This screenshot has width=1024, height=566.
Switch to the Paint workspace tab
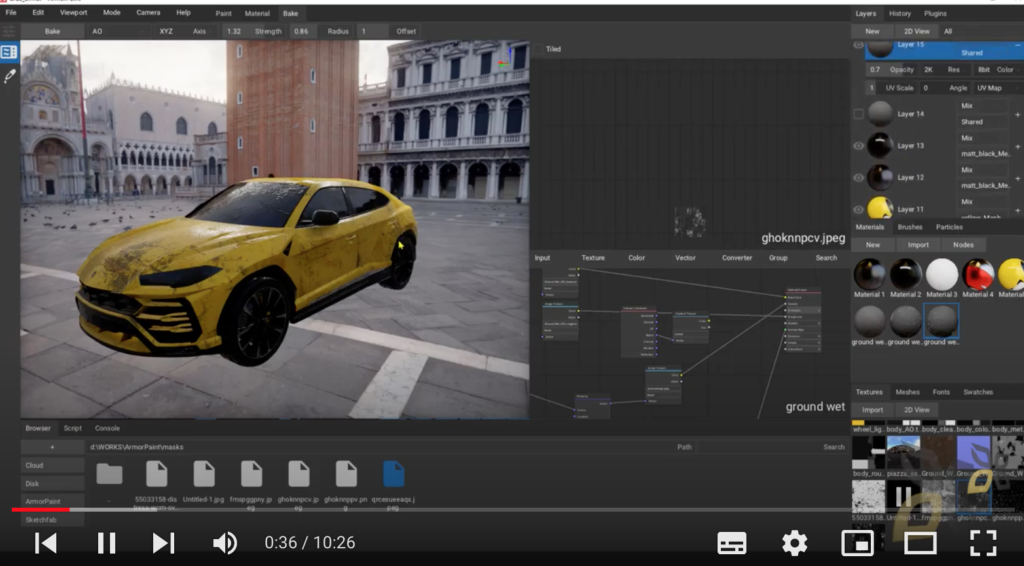[223, 13]
